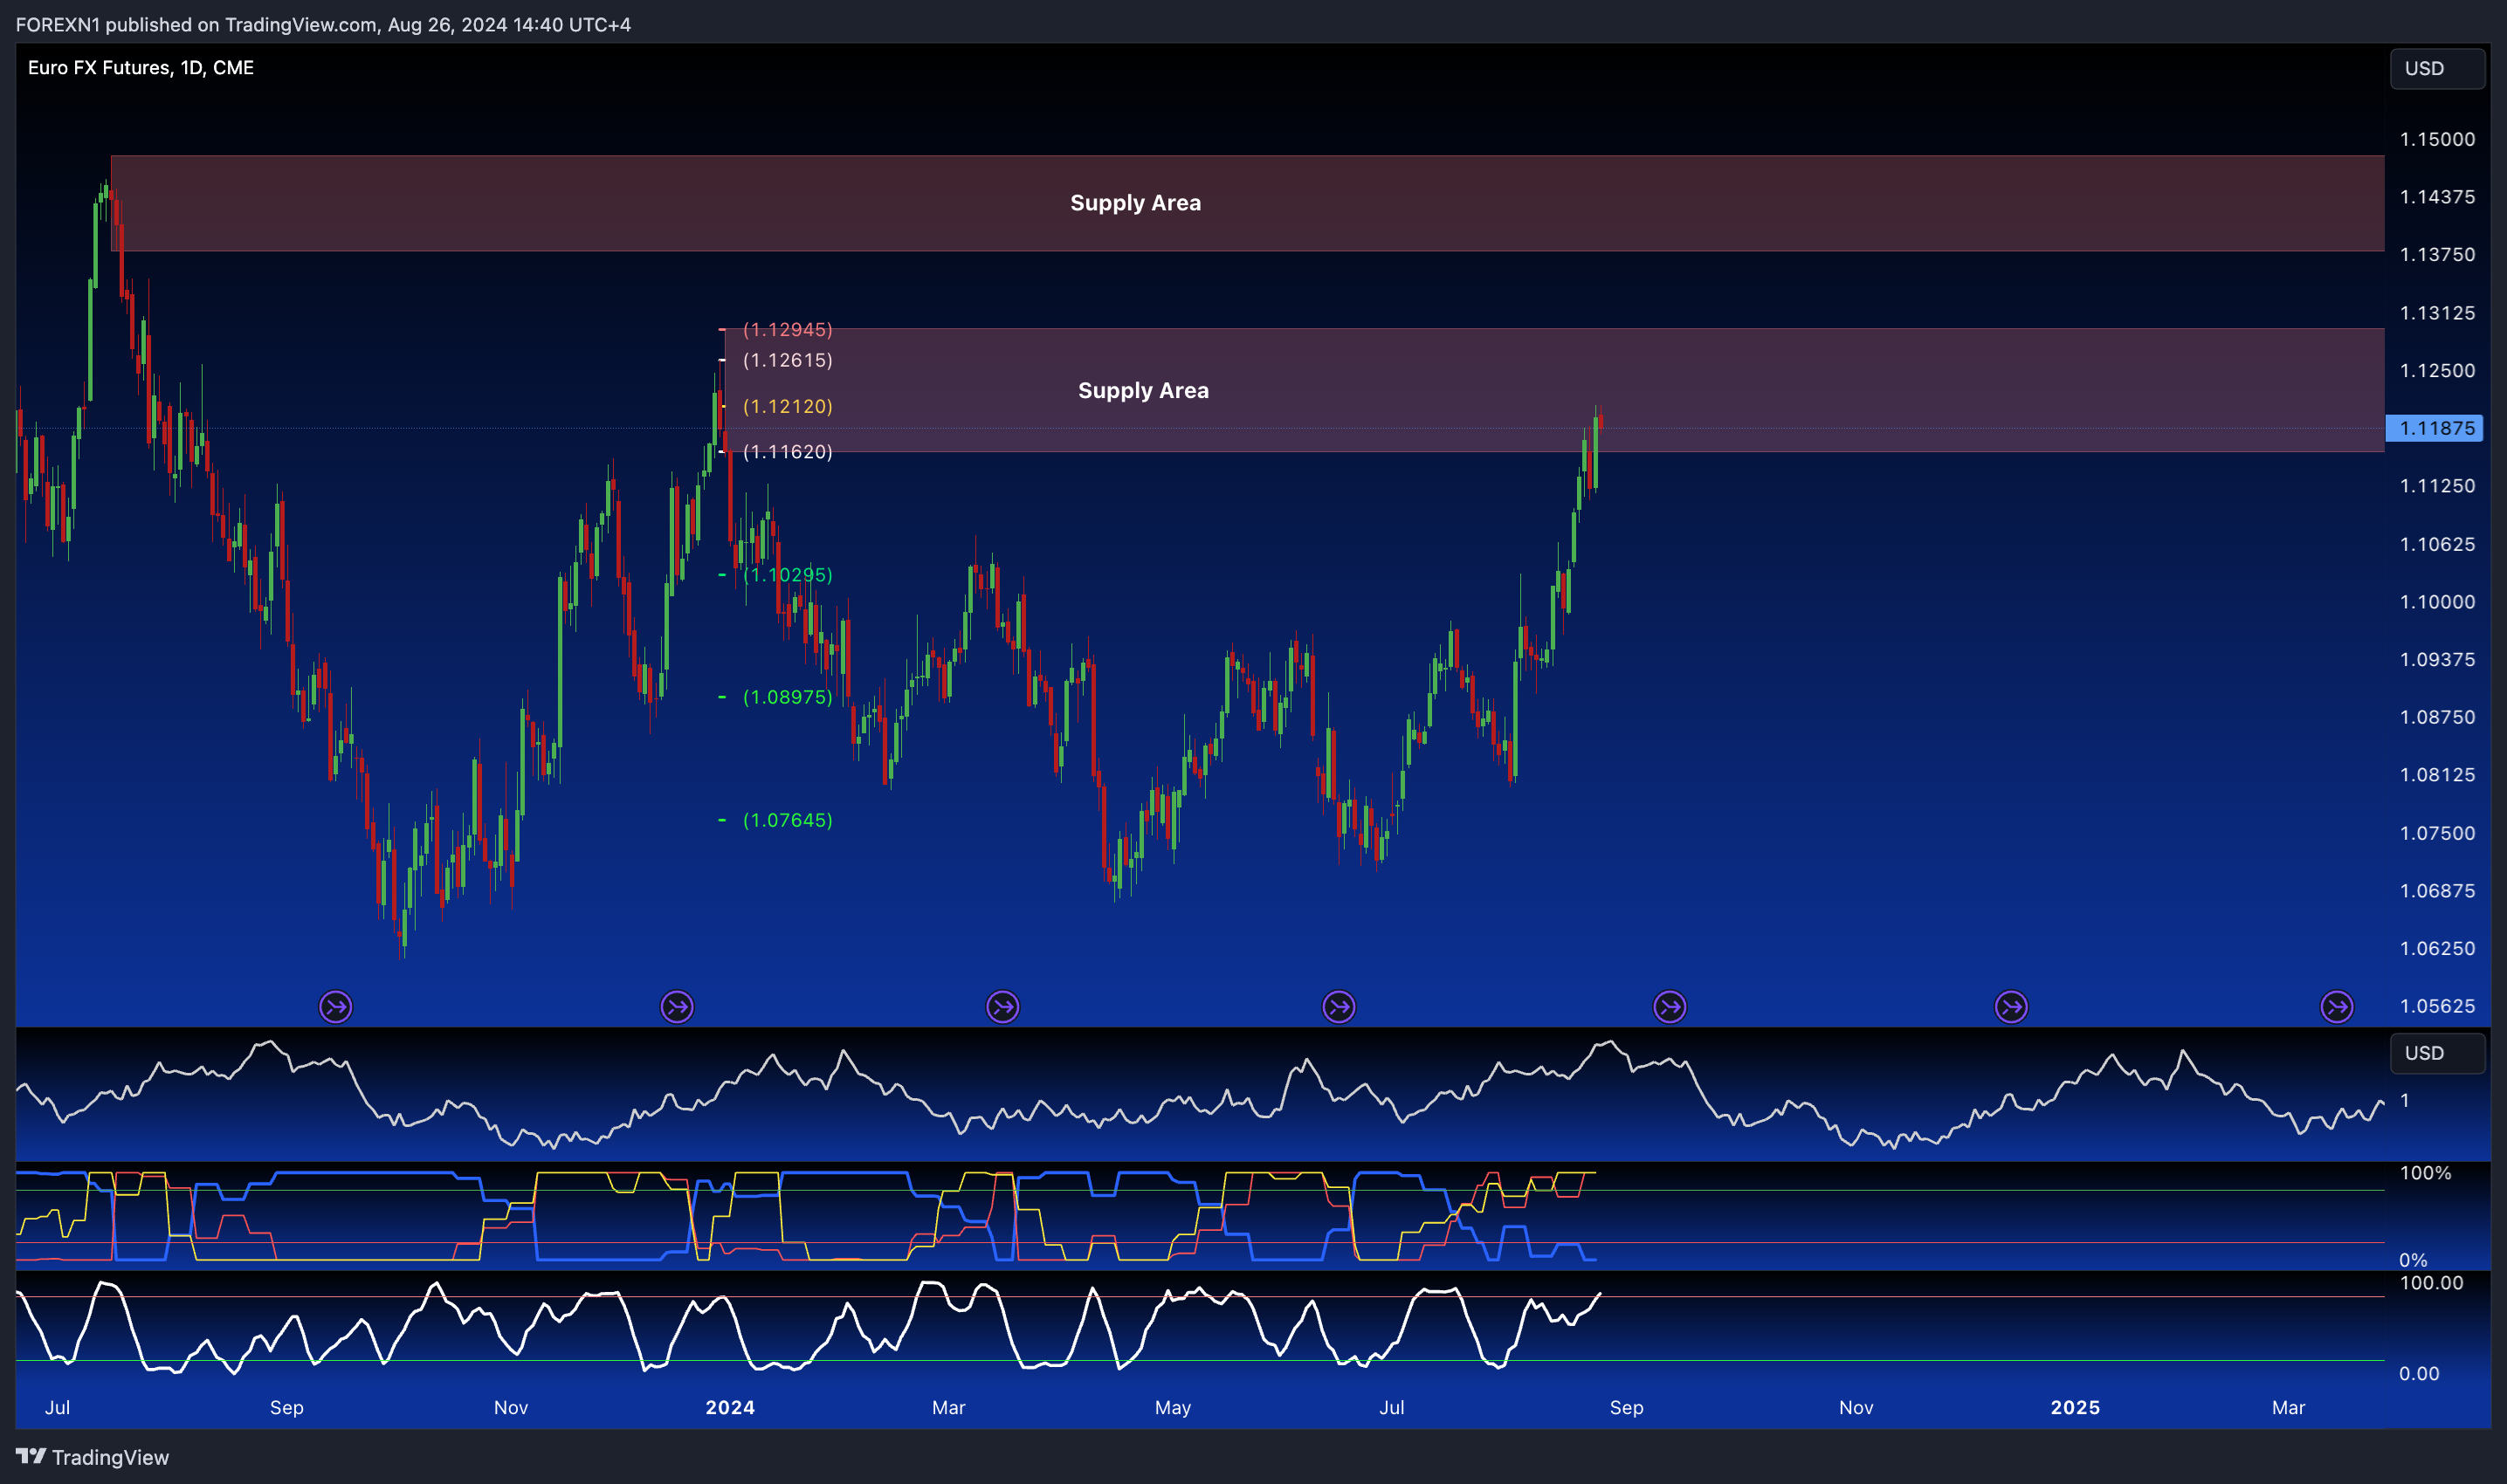Click the 100.00 value on the bottom indicator scale
The width and height of the screenshot is (2507, 1484).
point(2431,1283)
